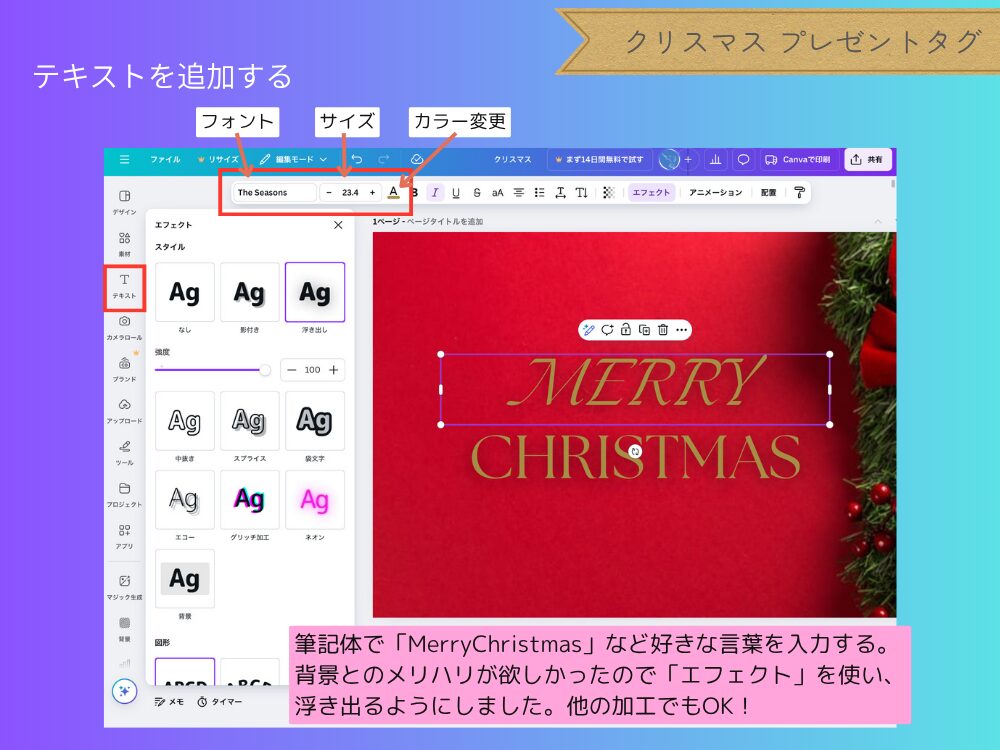Open the The Seasons font dropdown

click(x=273, y=192)
